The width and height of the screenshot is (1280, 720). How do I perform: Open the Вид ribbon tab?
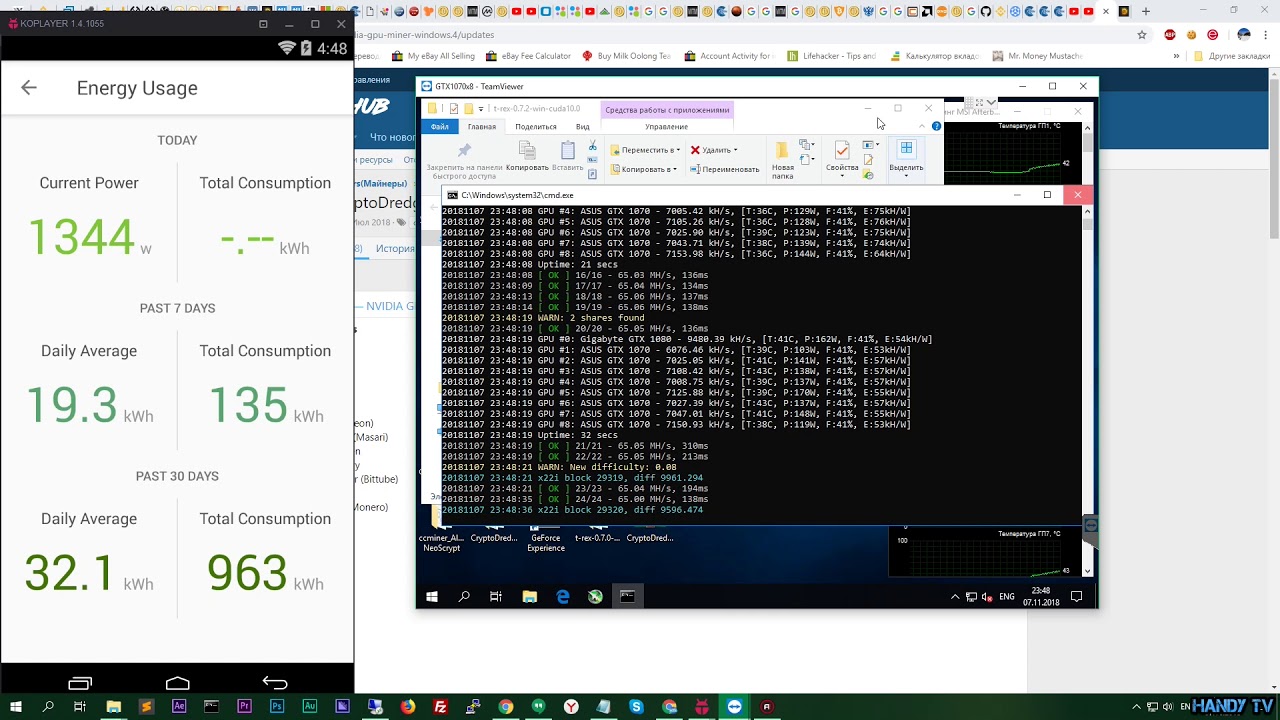(x=582, y=127)
